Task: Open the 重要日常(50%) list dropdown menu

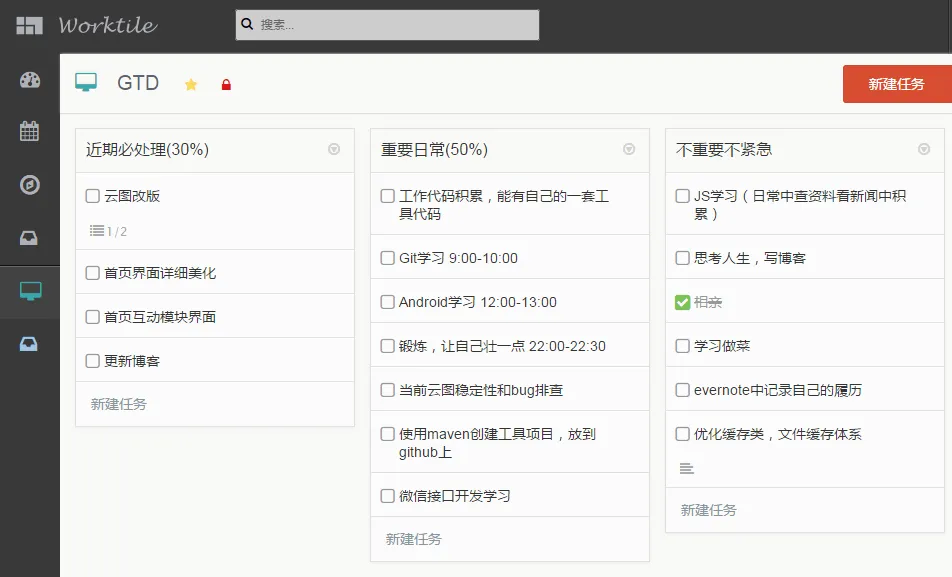Action: point(629,149)
